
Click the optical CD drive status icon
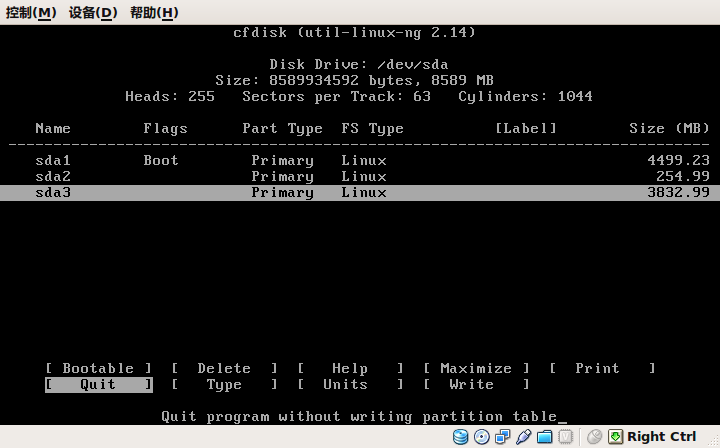coord(481,437)
